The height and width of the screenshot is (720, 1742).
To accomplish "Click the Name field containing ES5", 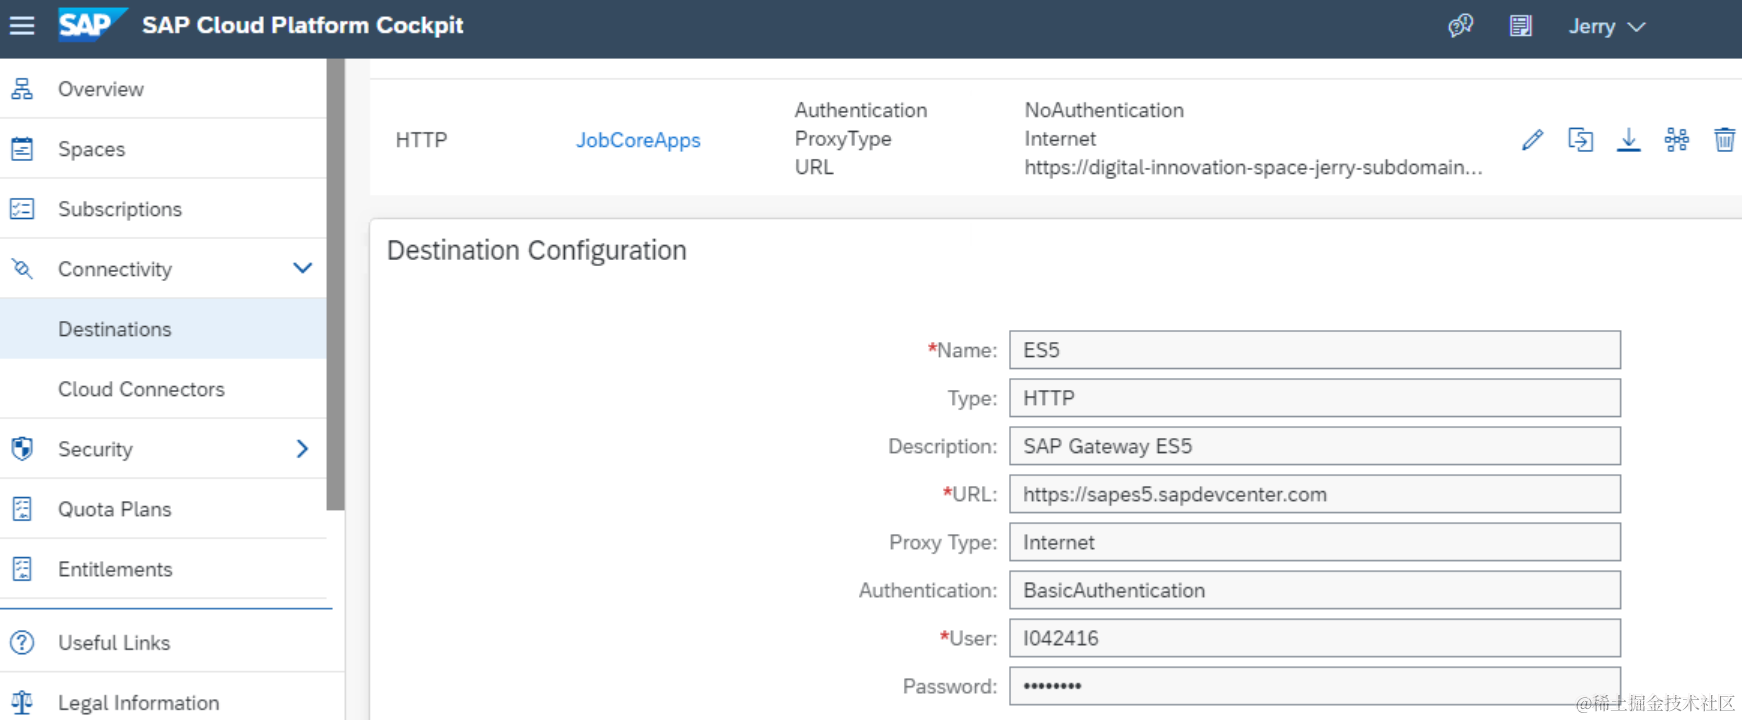I will tap(1315, 350).
